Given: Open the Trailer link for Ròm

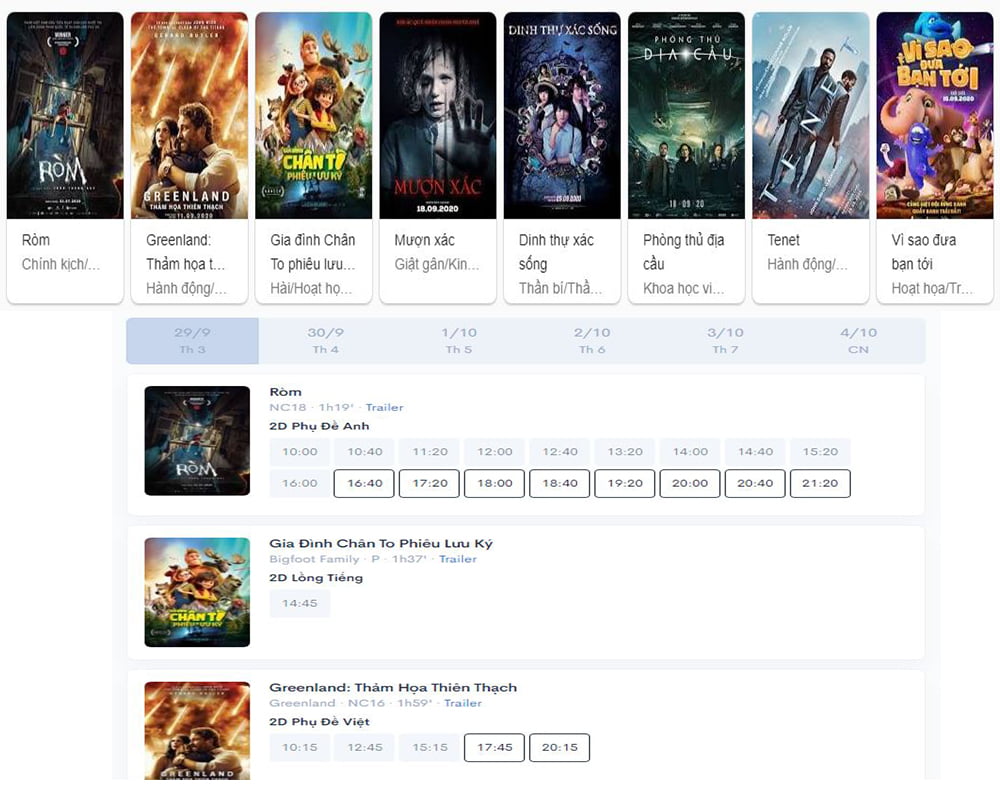Looking at the screenshot, I should point(384,407).
